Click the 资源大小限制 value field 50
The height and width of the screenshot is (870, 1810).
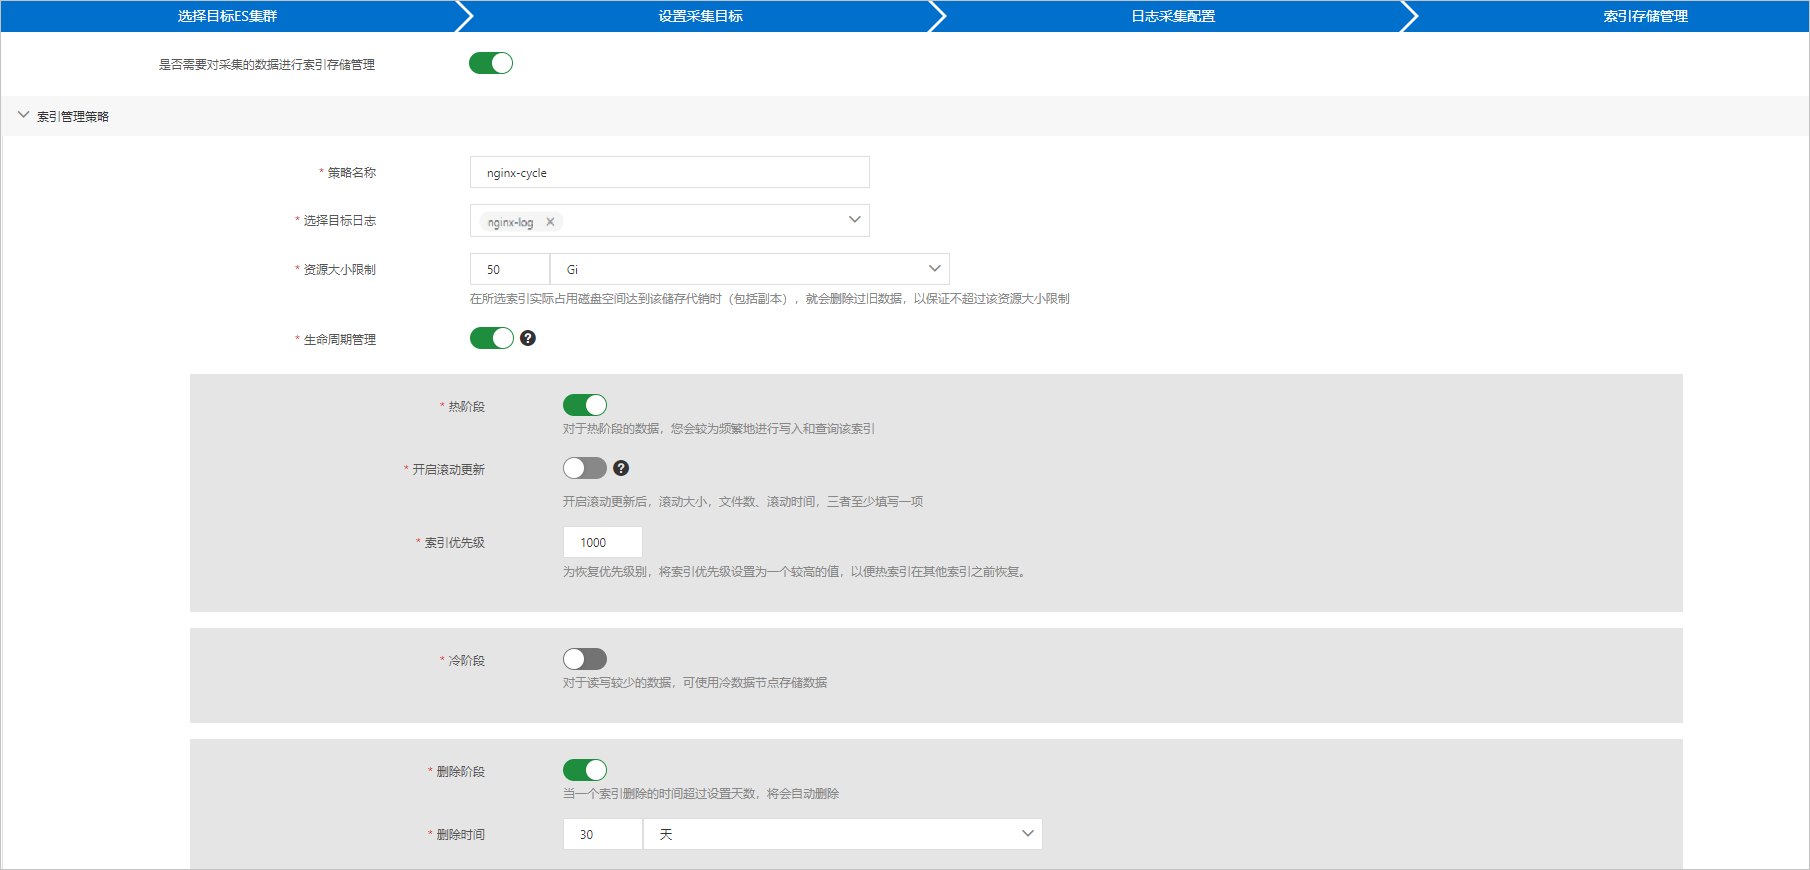pos(510,269)
